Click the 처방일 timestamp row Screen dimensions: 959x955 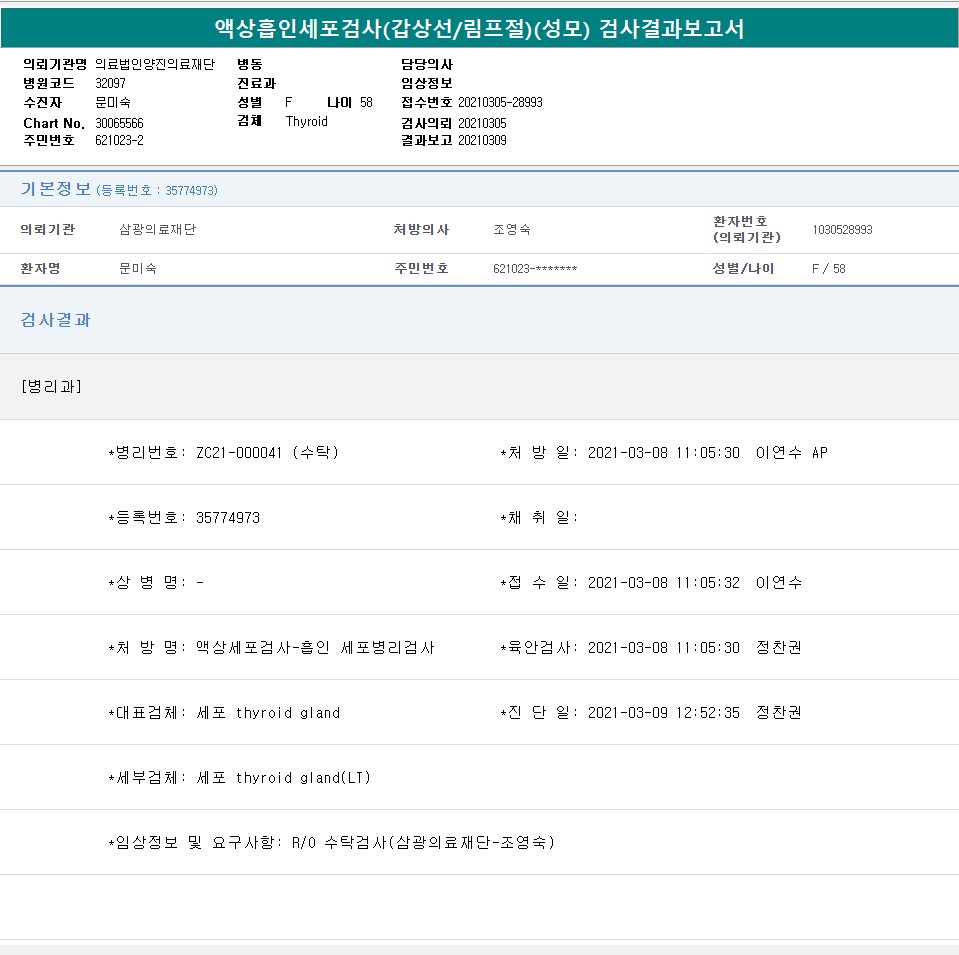click(x=664, y=452)
